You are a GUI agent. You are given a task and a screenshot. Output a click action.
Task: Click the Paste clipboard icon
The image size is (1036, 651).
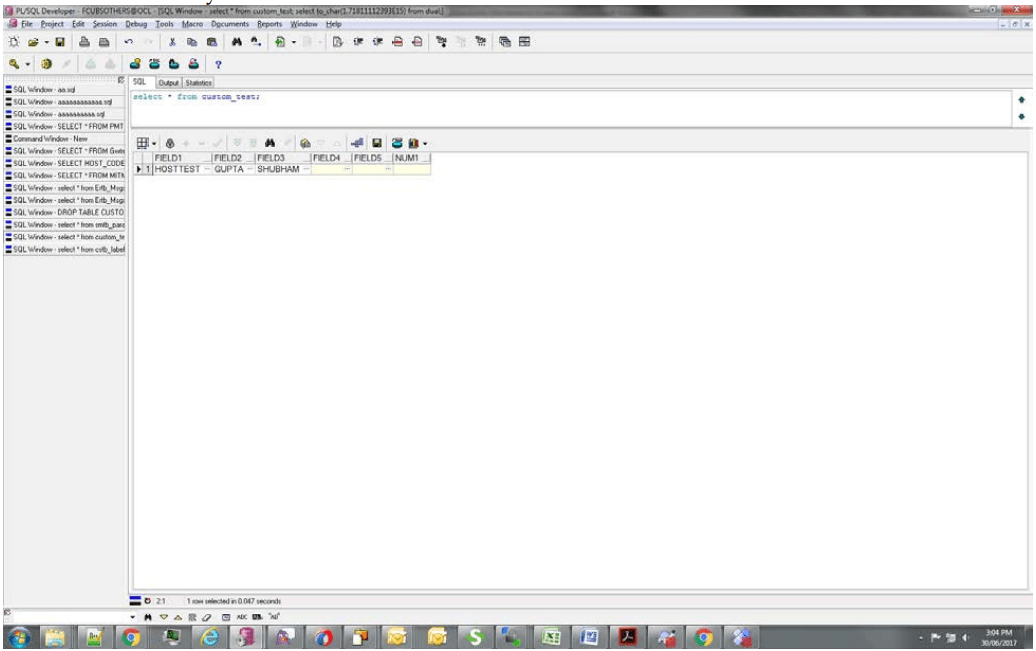(x=212, y=42)
